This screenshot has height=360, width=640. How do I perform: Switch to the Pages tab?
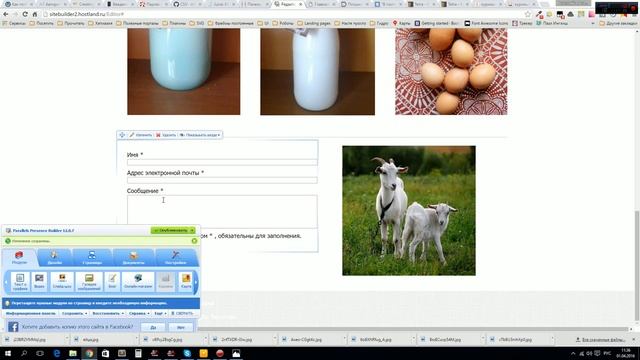(x=92, y=258)
